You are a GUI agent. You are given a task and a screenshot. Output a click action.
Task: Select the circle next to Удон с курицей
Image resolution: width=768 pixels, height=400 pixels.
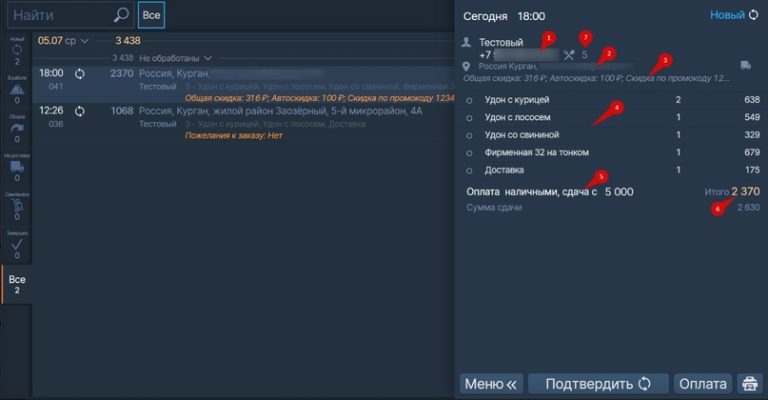470,100
